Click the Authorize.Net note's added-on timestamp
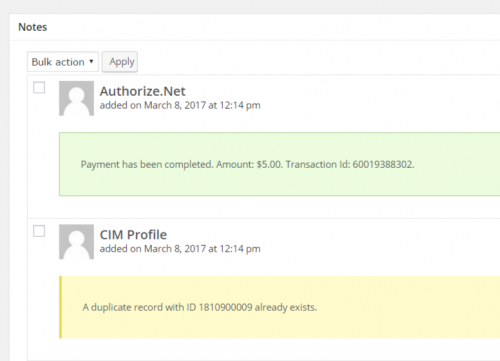Image resolution: width=500 pixels, height=361 pixels. (180, 105)
